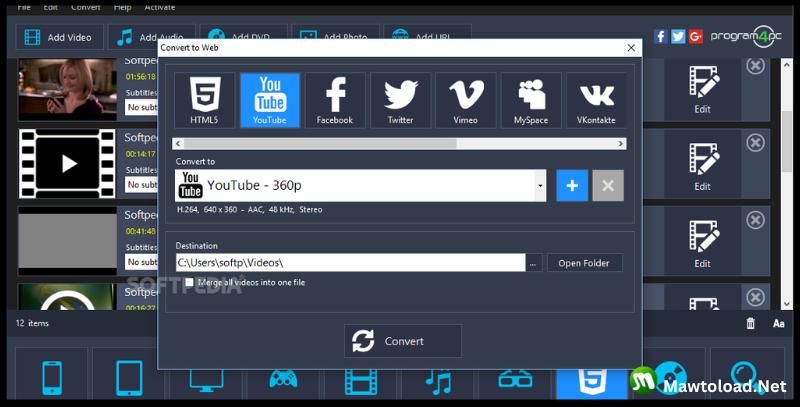
Task: Select the YouTube web format
Action: (x=270, y=100)
